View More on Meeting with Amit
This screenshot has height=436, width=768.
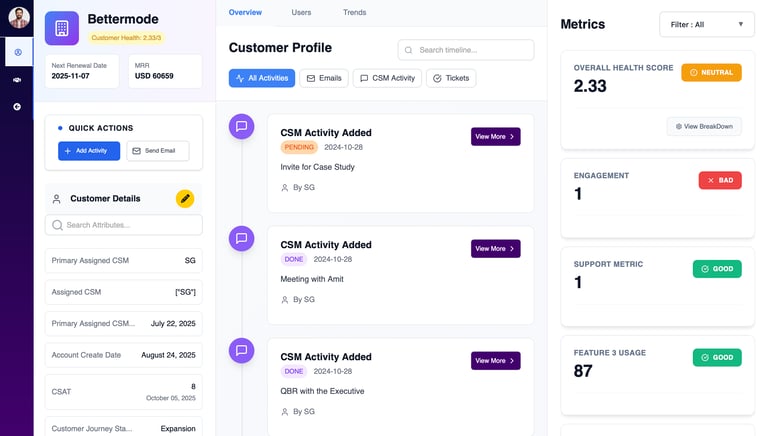click(x=496, y=248)
